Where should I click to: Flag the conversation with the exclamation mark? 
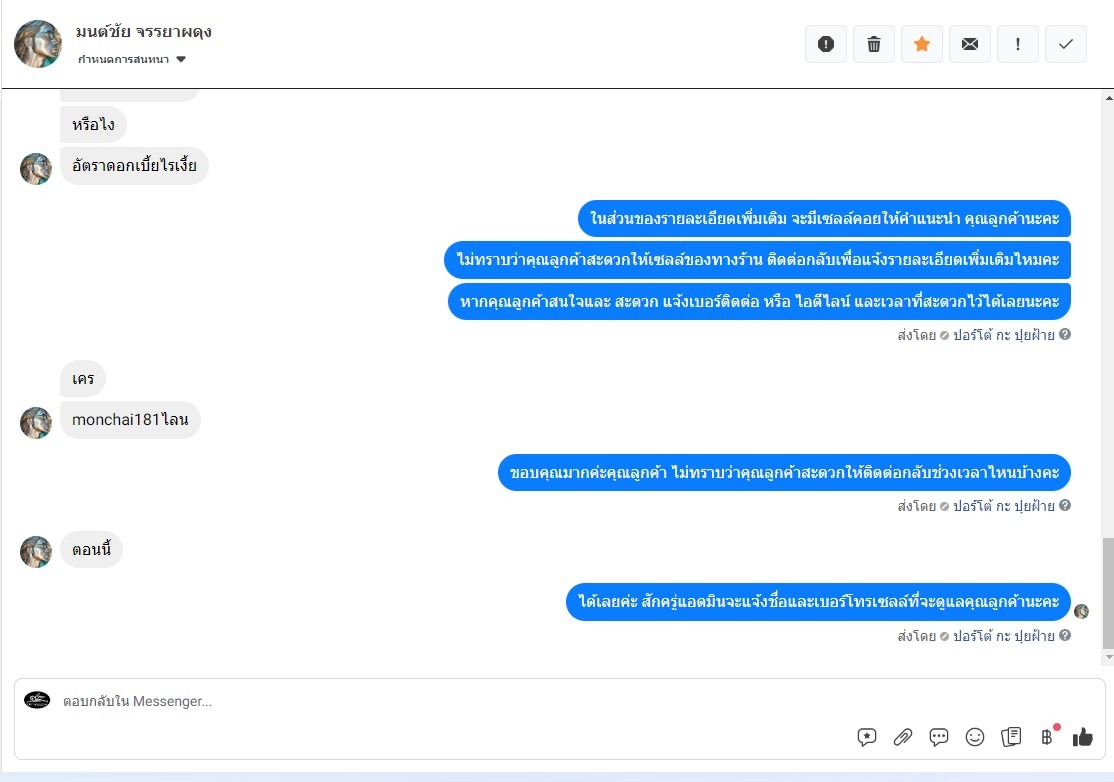(1018, 44)
